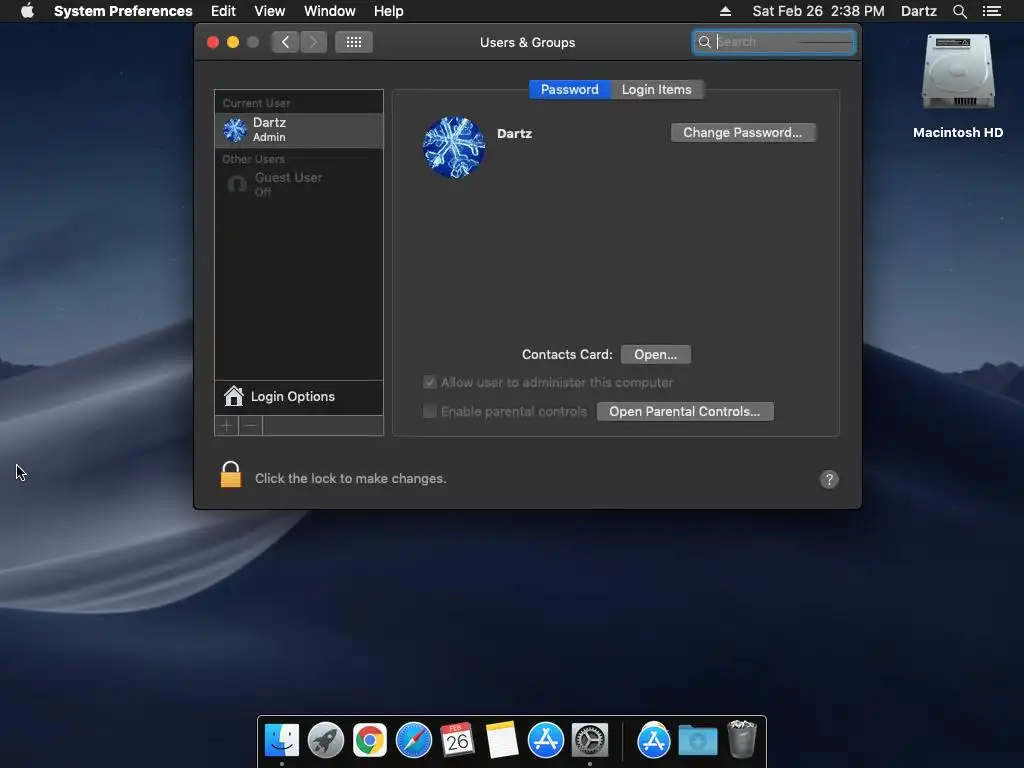Click the search magnifier in preferences
1024x768 pixels.
pos(705,42)
